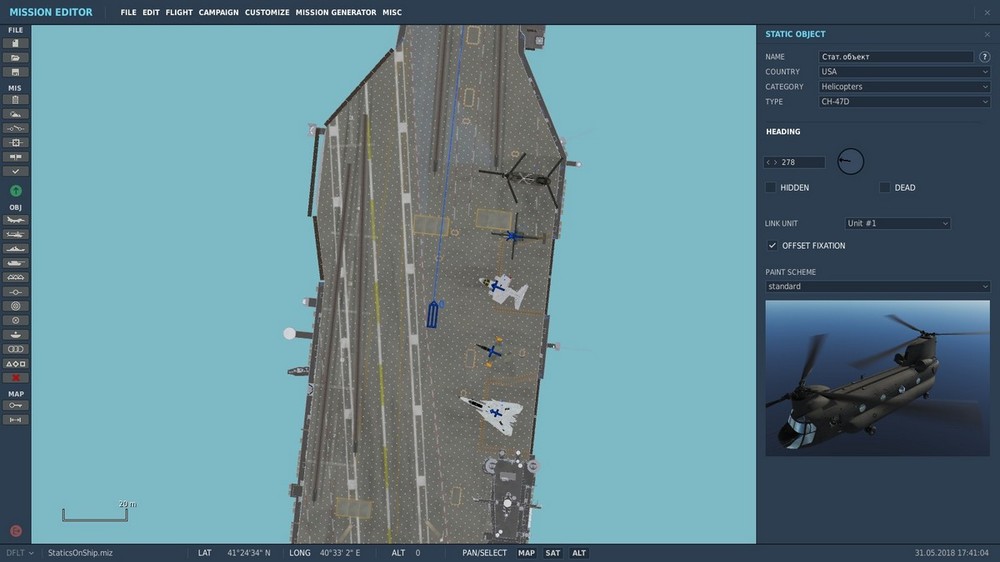This screenshot has width=1000, height=562.
Task: Open the COUNTRY dropdown showing USA
Action: pos(904,72)
